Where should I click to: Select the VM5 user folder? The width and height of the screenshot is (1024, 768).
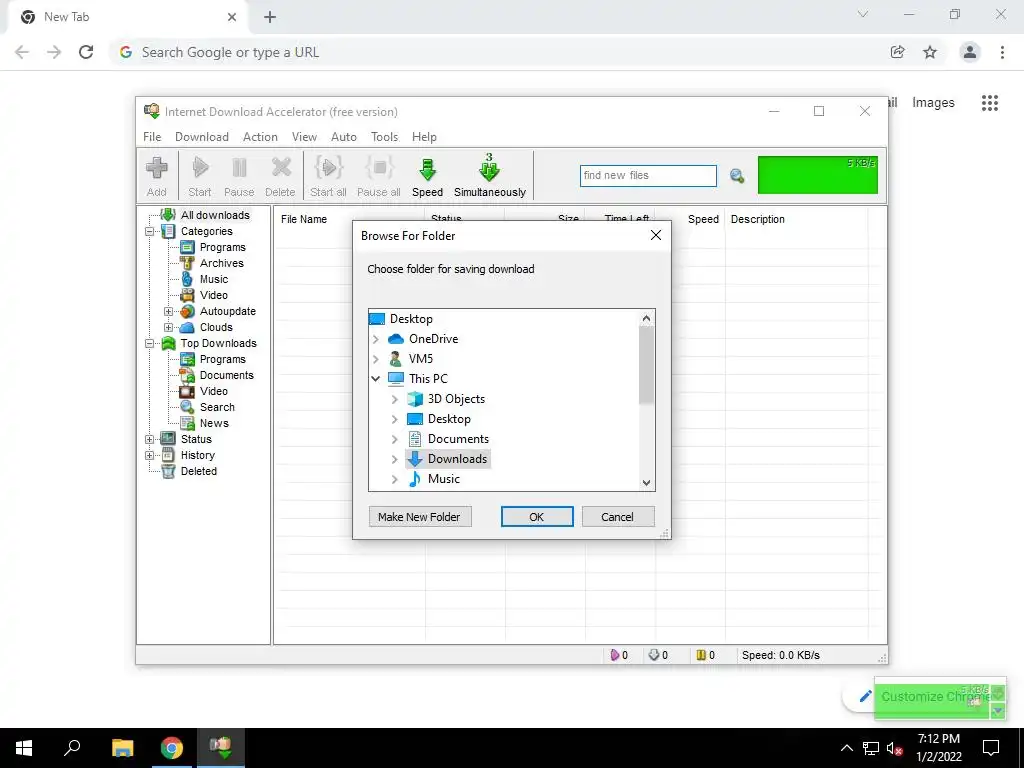(421, 359)
